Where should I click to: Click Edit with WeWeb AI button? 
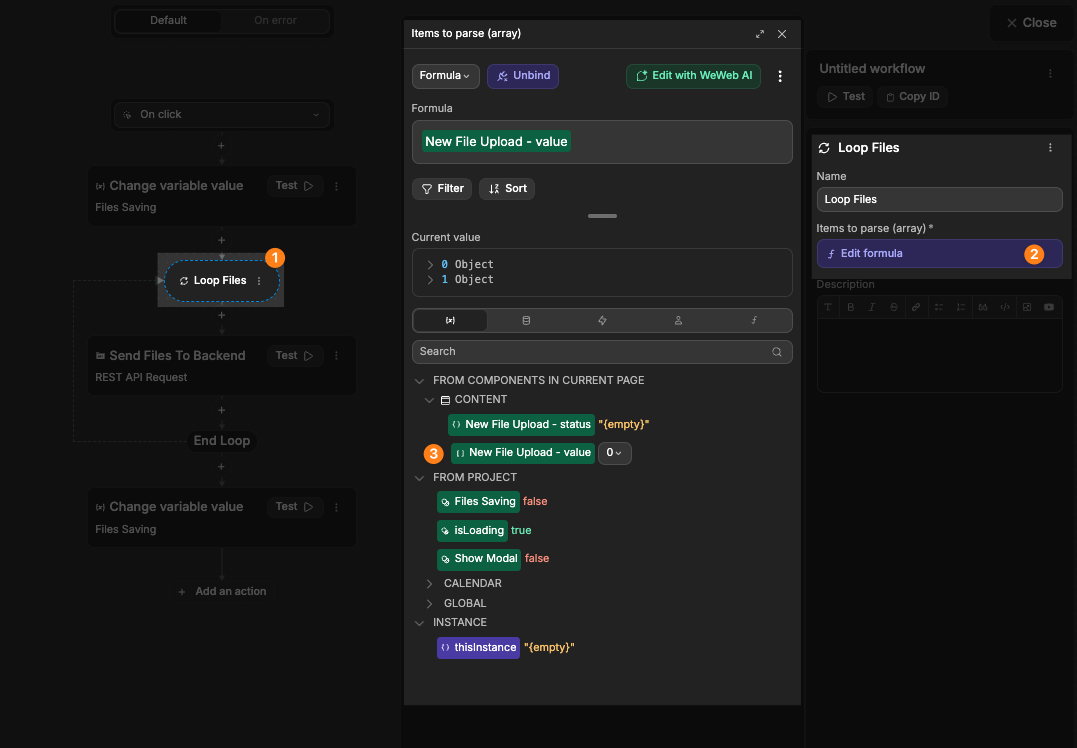(x=694, y=76)
